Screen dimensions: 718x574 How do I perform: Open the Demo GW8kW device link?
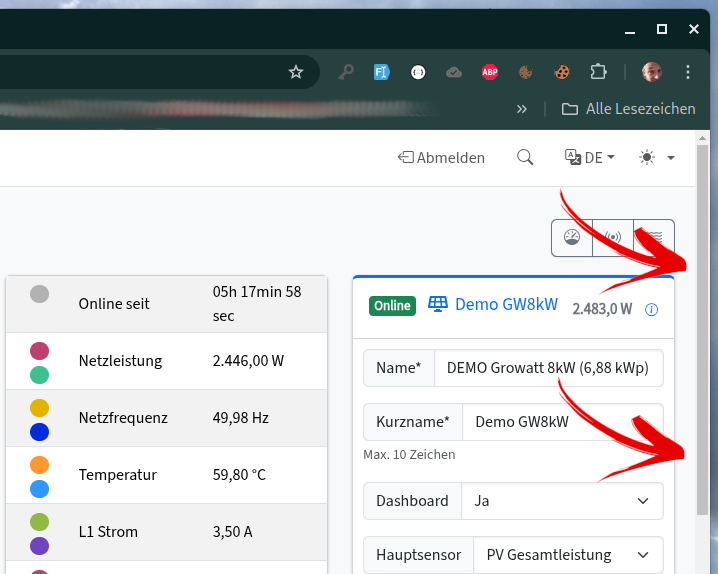coord(506,304)
